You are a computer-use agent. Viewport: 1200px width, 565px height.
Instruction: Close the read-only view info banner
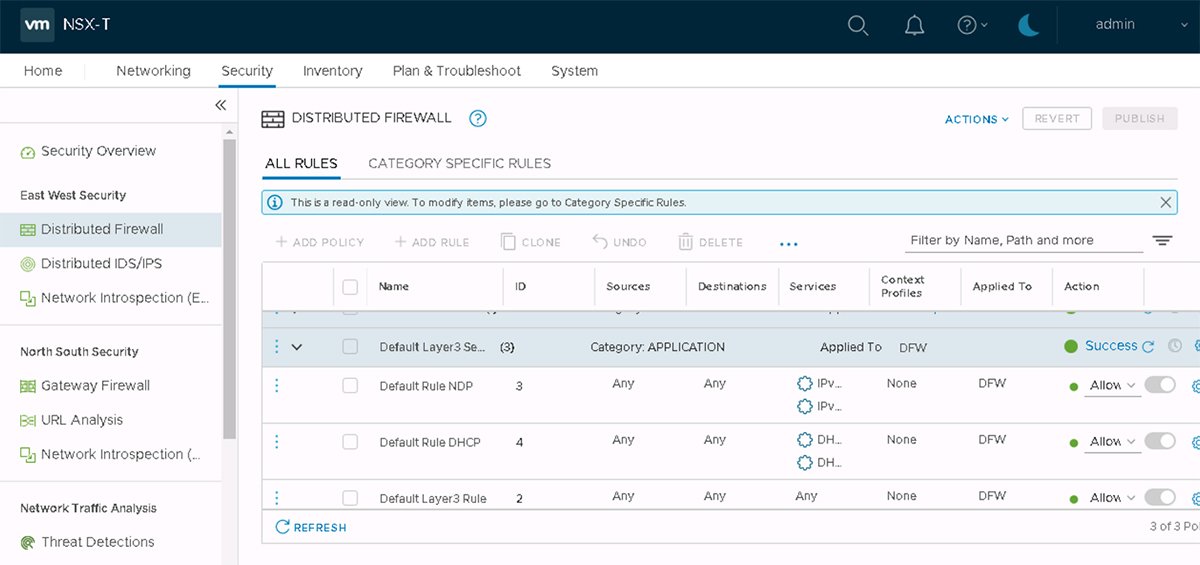[x=1166, y=202]
